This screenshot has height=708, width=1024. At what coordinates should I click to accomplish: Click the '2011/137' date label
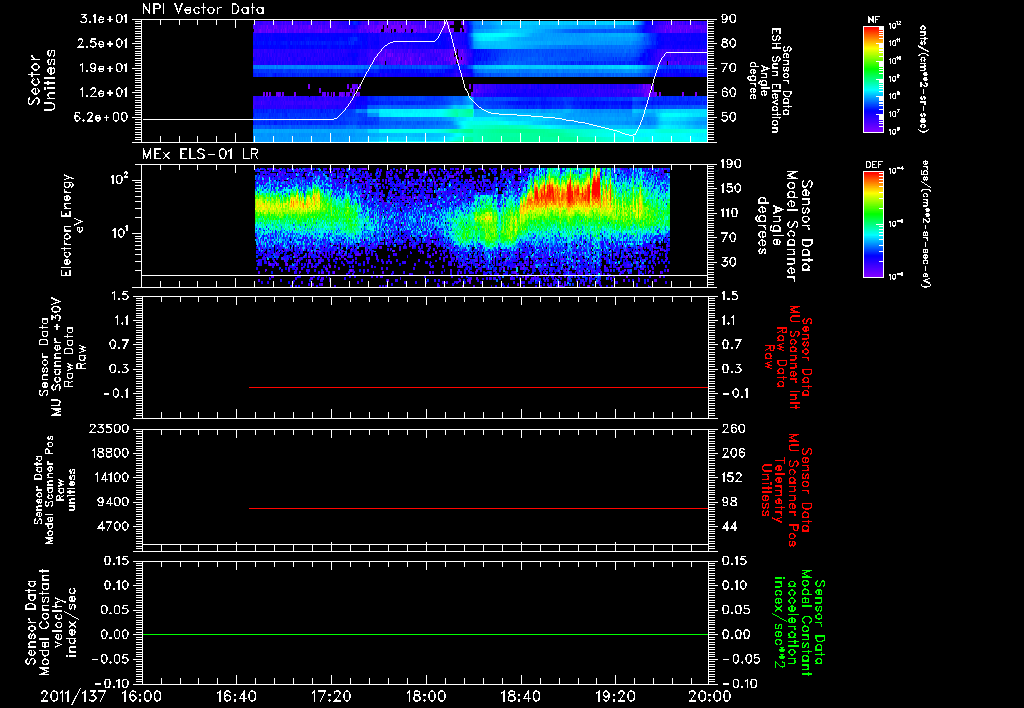click(73, 696)
